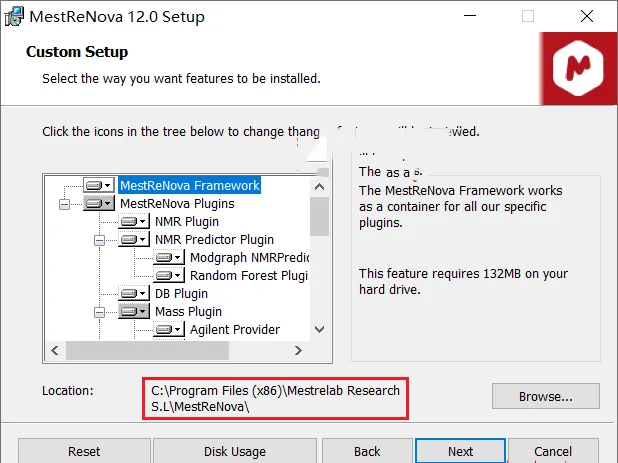Select MestReNova Framework tree item
Image resolution: width=618 pixels, height=463 pixels.
click(x=190, y=185)
